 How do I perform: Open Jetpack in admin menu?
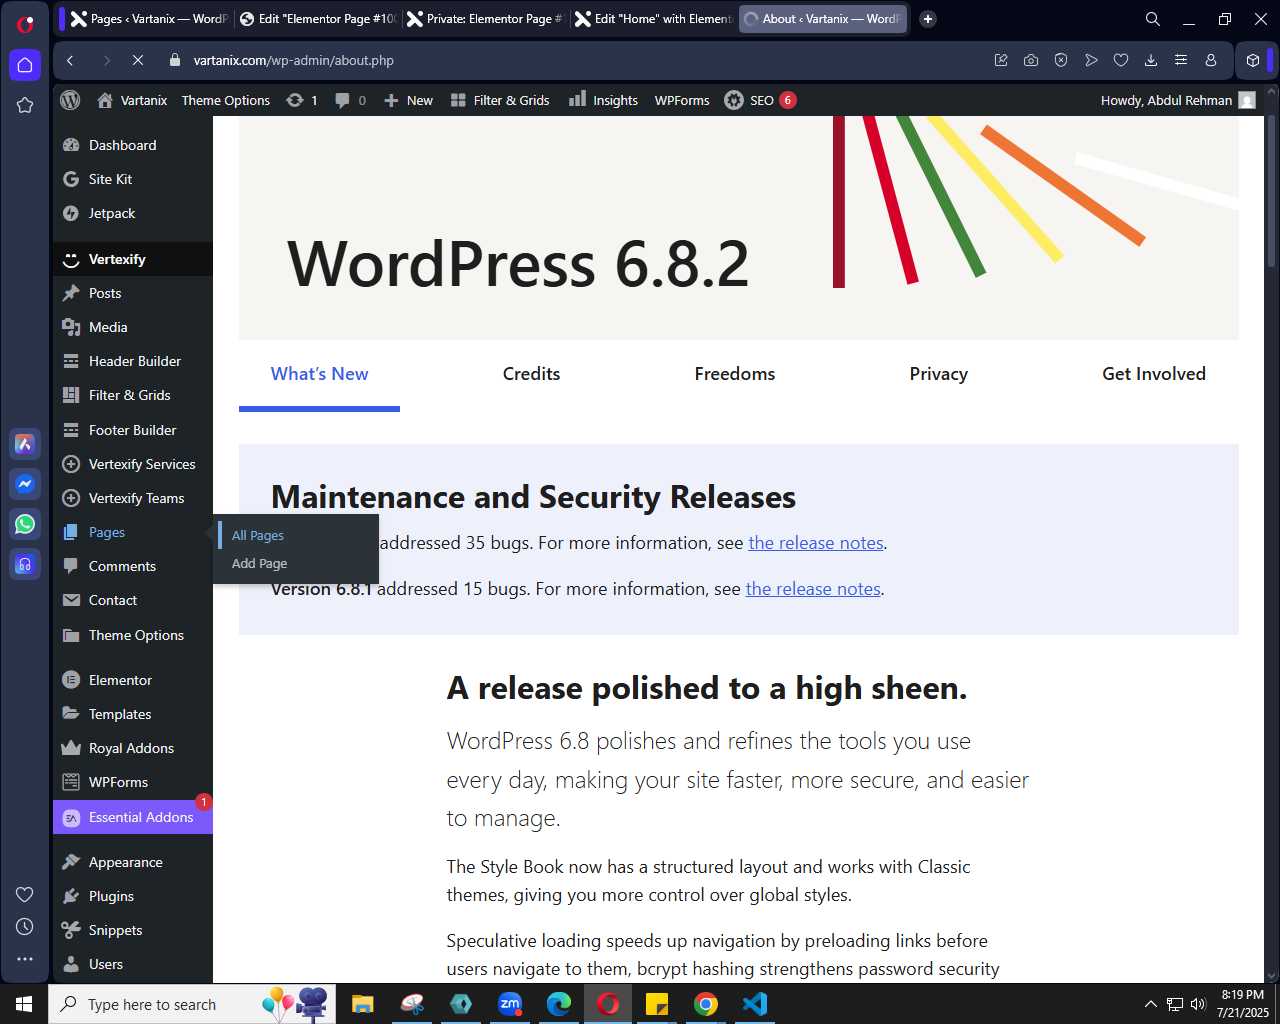click(x=132, y=213)
